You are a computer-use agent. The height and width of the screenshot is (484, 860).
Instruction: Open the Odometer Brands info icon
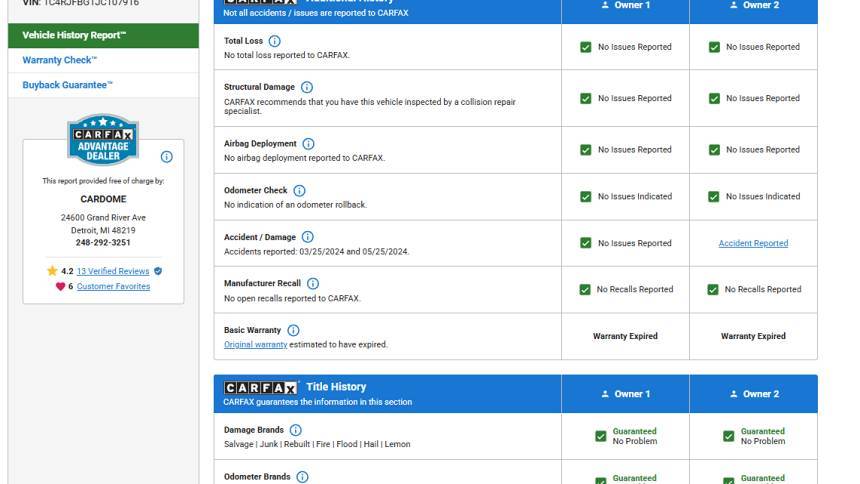[x=302, y=477]
